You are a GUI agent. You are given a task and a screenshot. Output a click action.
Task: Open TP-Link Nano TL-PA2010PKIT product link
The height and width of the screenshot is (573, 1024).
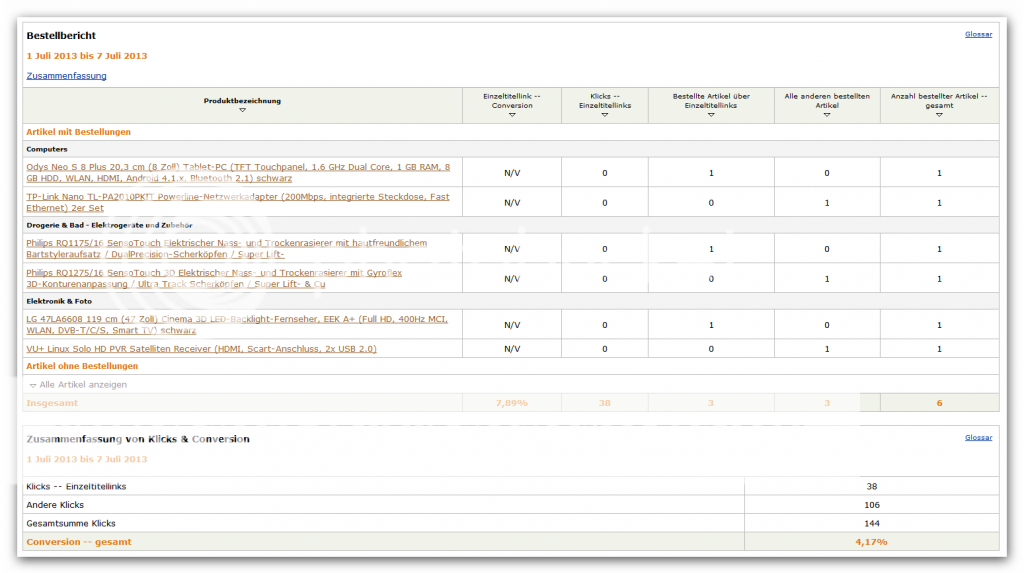pyautogui.click(x=238, y=202)
